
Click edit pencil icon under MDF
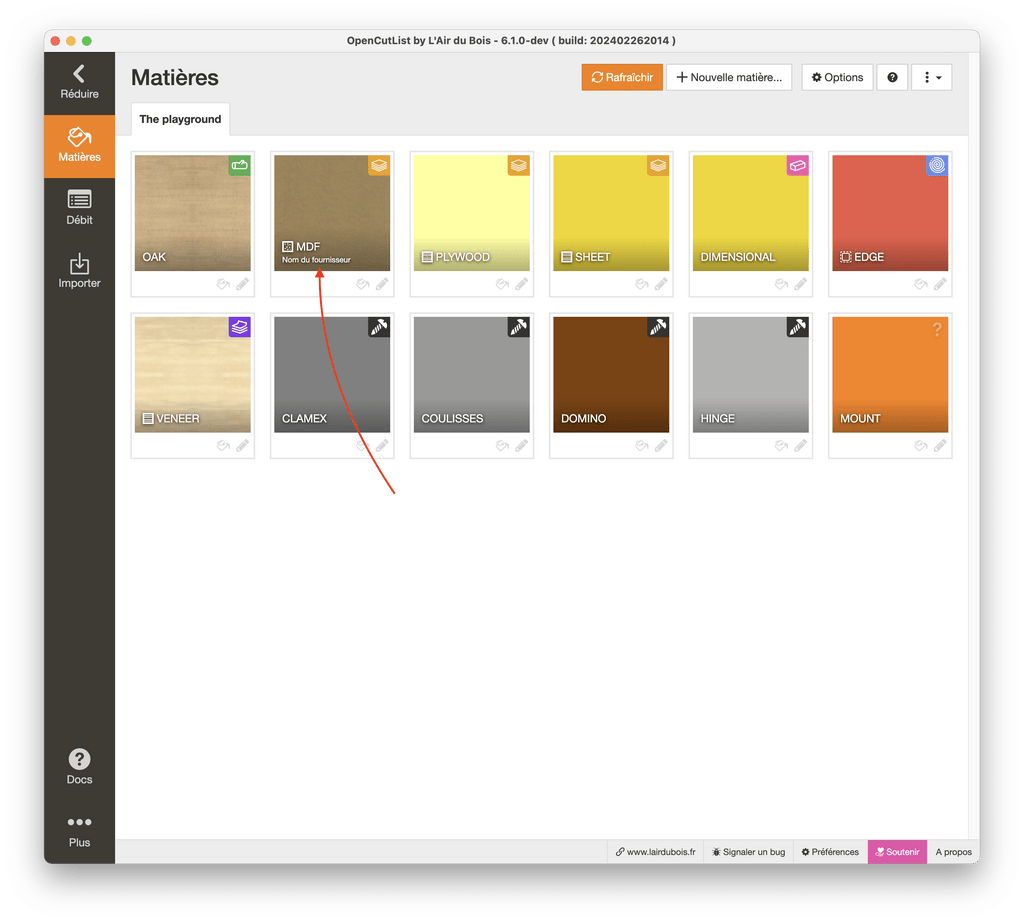pyautogui.click(x=382, y=284)
